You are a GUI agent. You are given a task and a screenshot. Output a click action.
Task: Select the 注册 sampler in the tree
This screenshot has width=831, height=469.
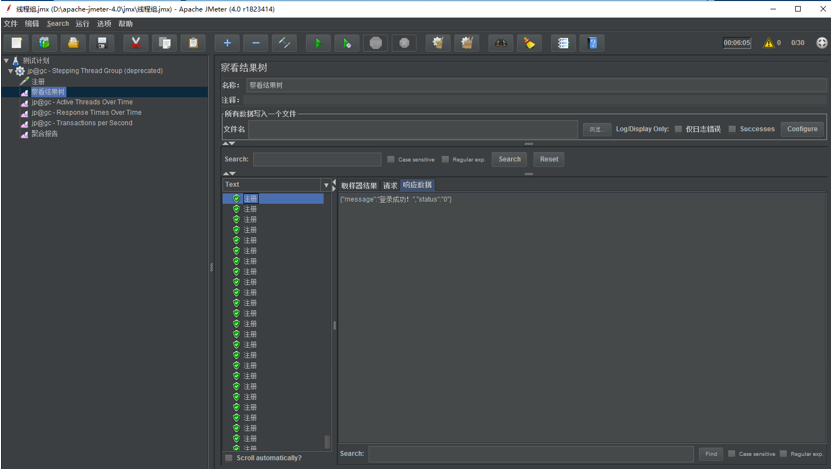click(38, 81)
